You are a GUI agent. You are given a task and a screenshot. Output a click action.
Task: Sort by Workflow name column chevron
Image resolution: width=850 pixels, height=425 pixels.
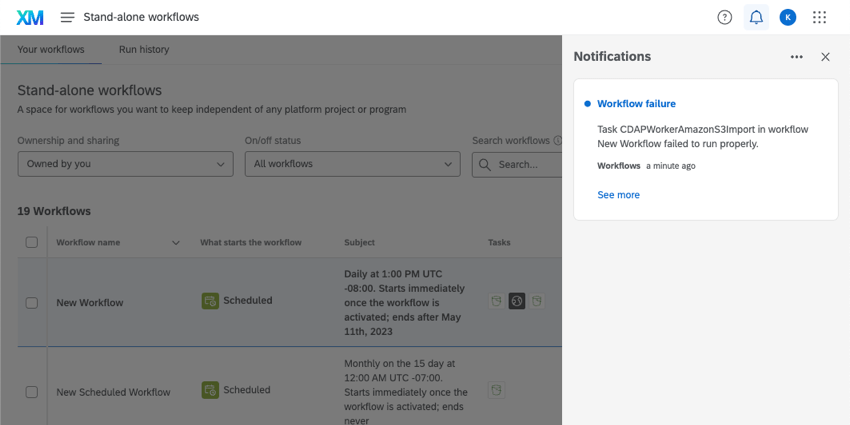(176, 243)
